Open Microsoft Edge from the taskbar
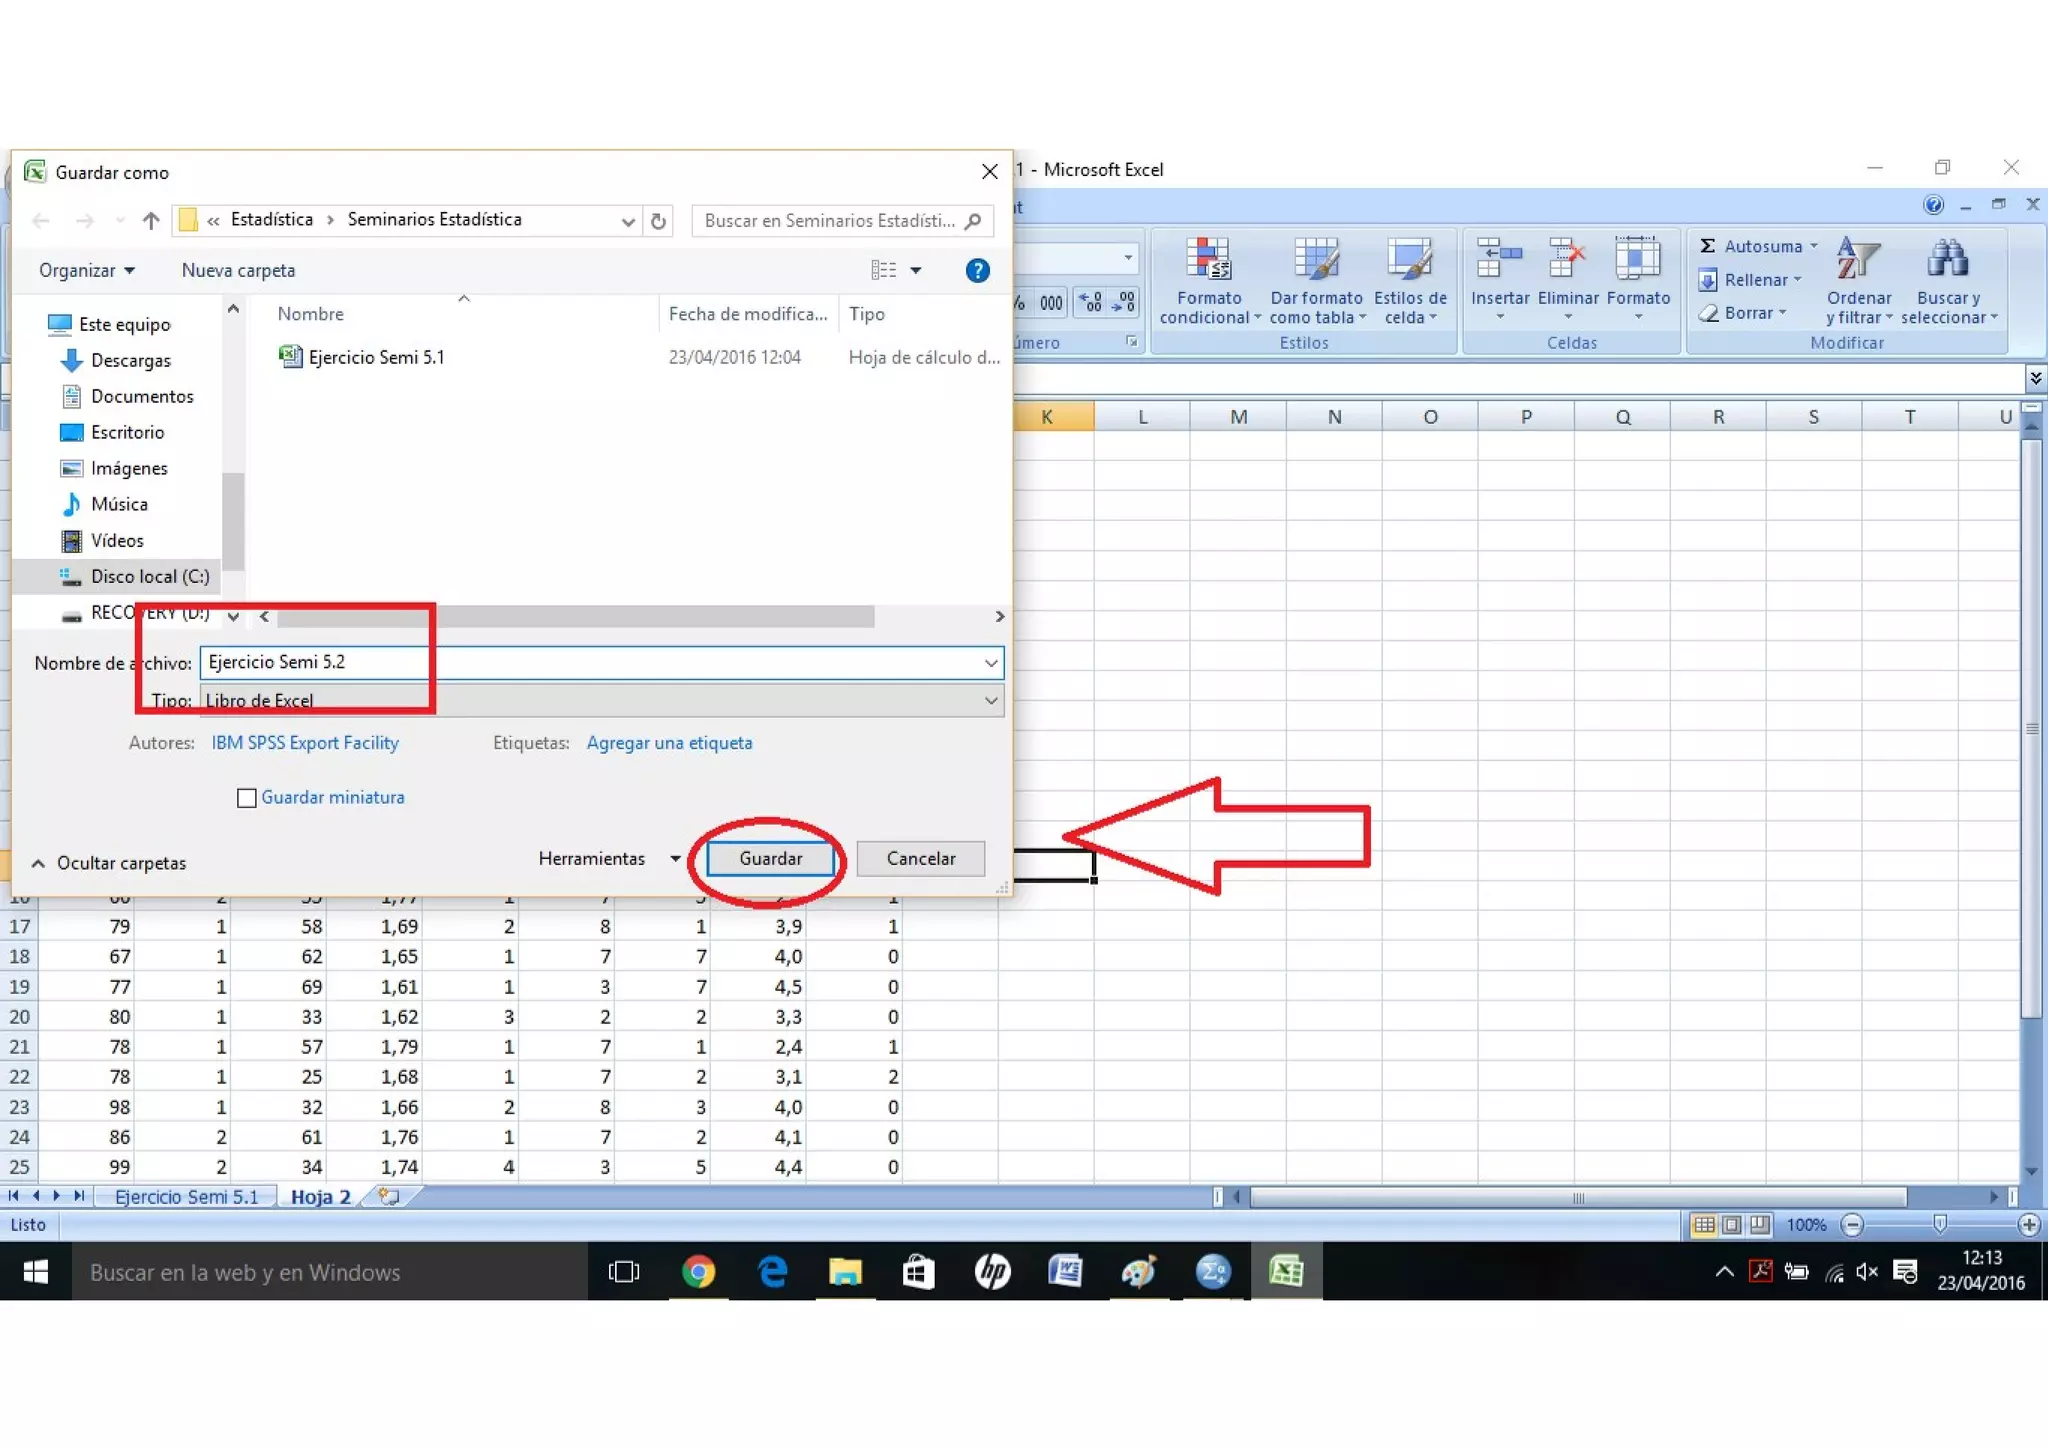Screen dimensions: 2048x1447 click(772, 1272)
